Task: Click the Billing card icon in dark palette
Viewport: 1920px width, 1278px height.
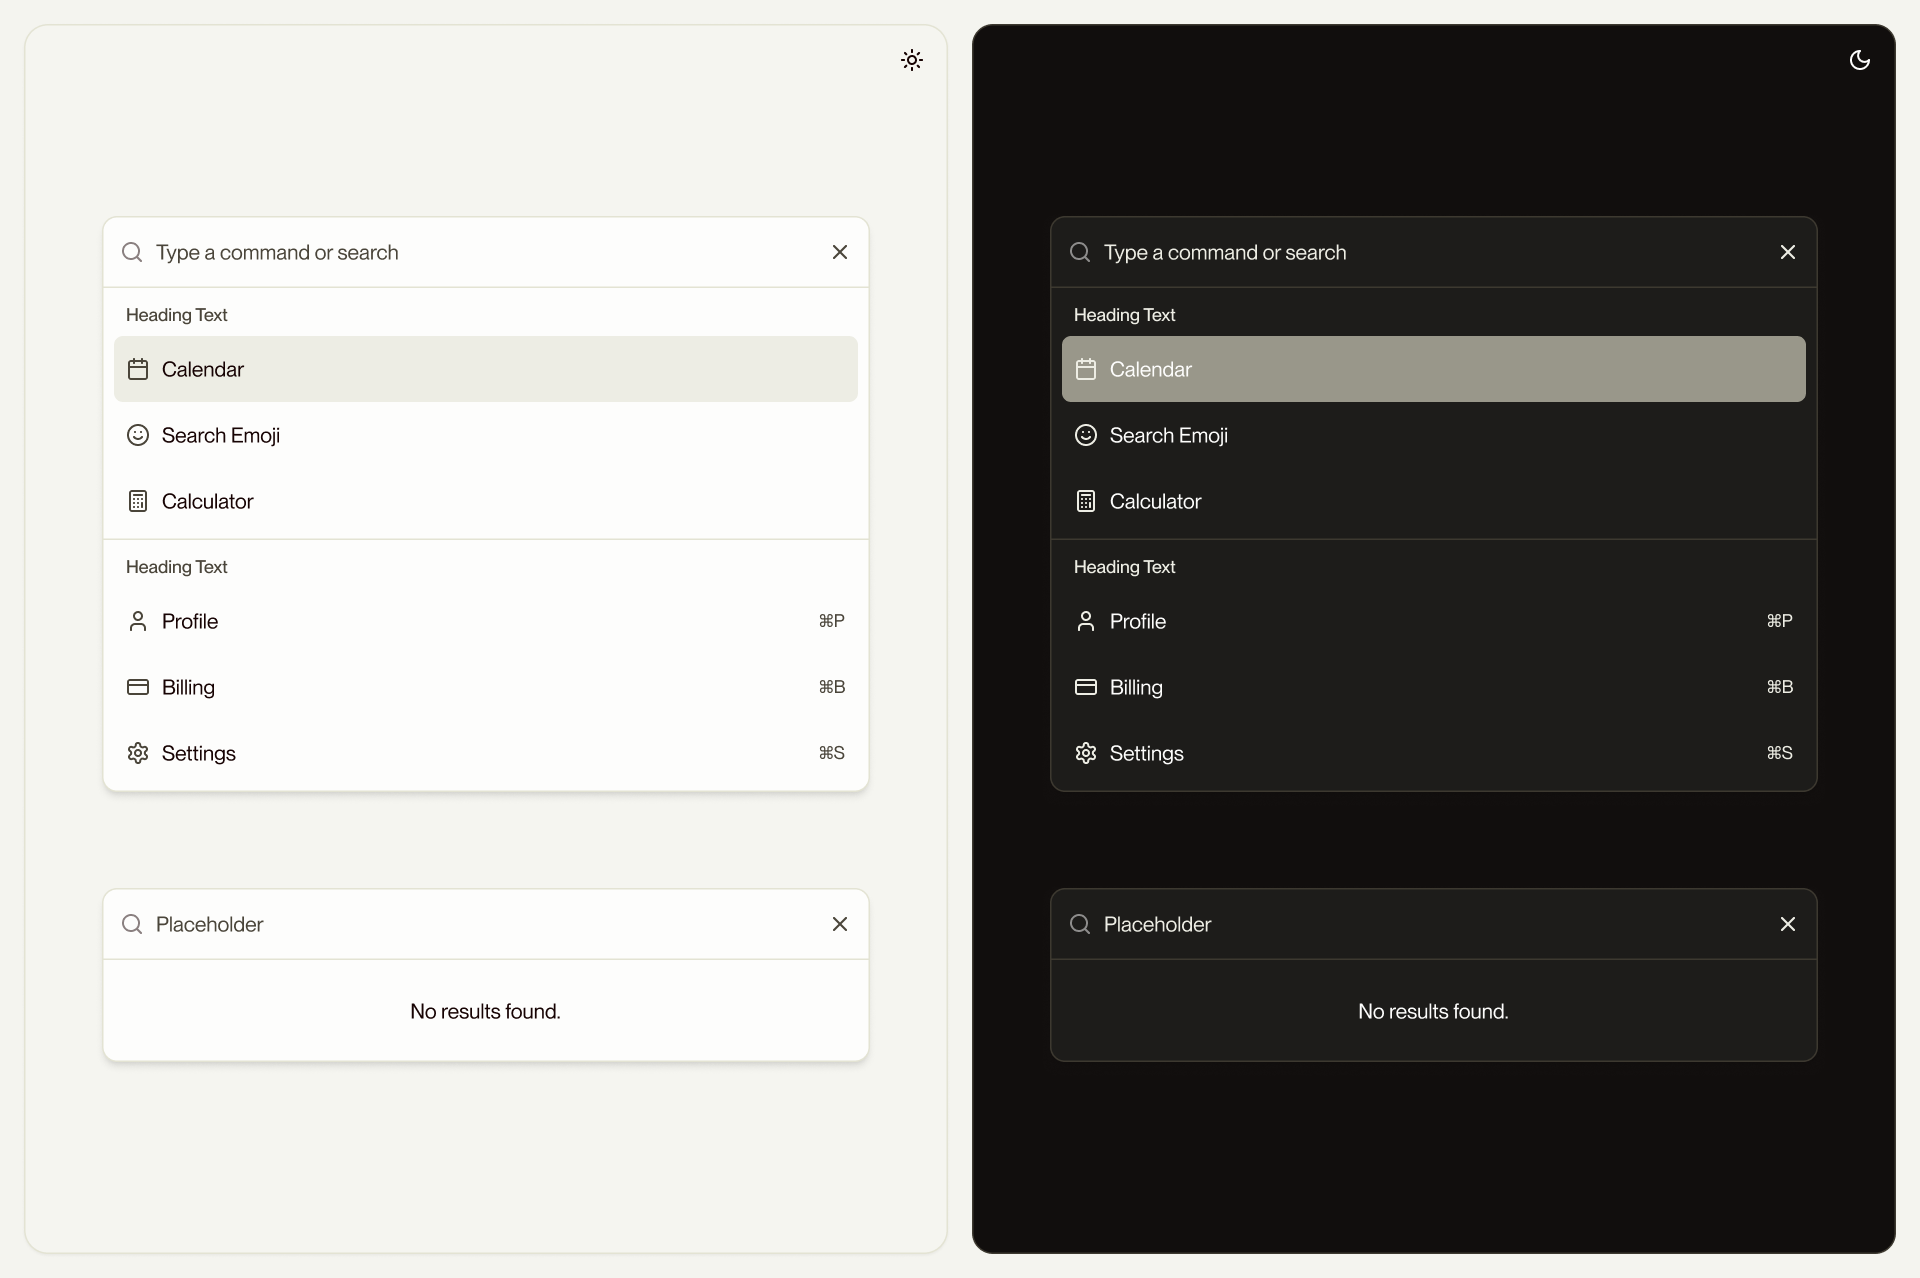Action: pos(1086,687)
